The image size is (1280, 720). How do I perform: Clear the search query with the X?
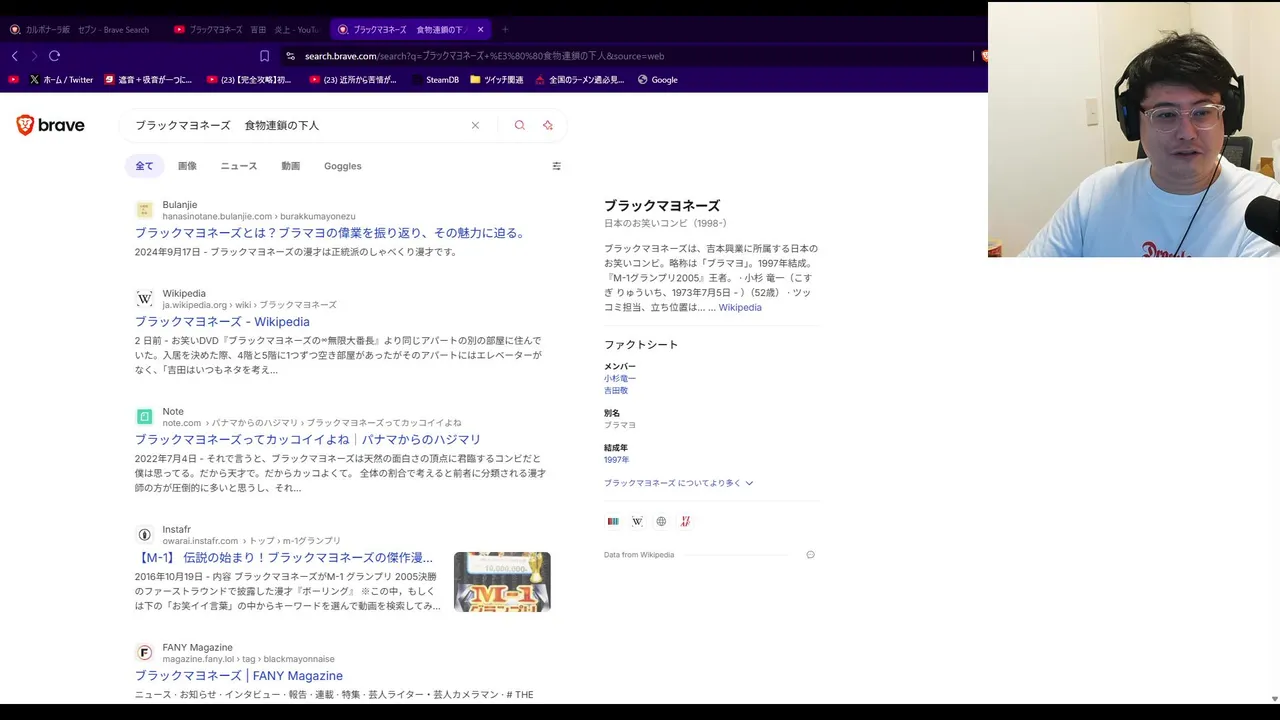point(475,125)
